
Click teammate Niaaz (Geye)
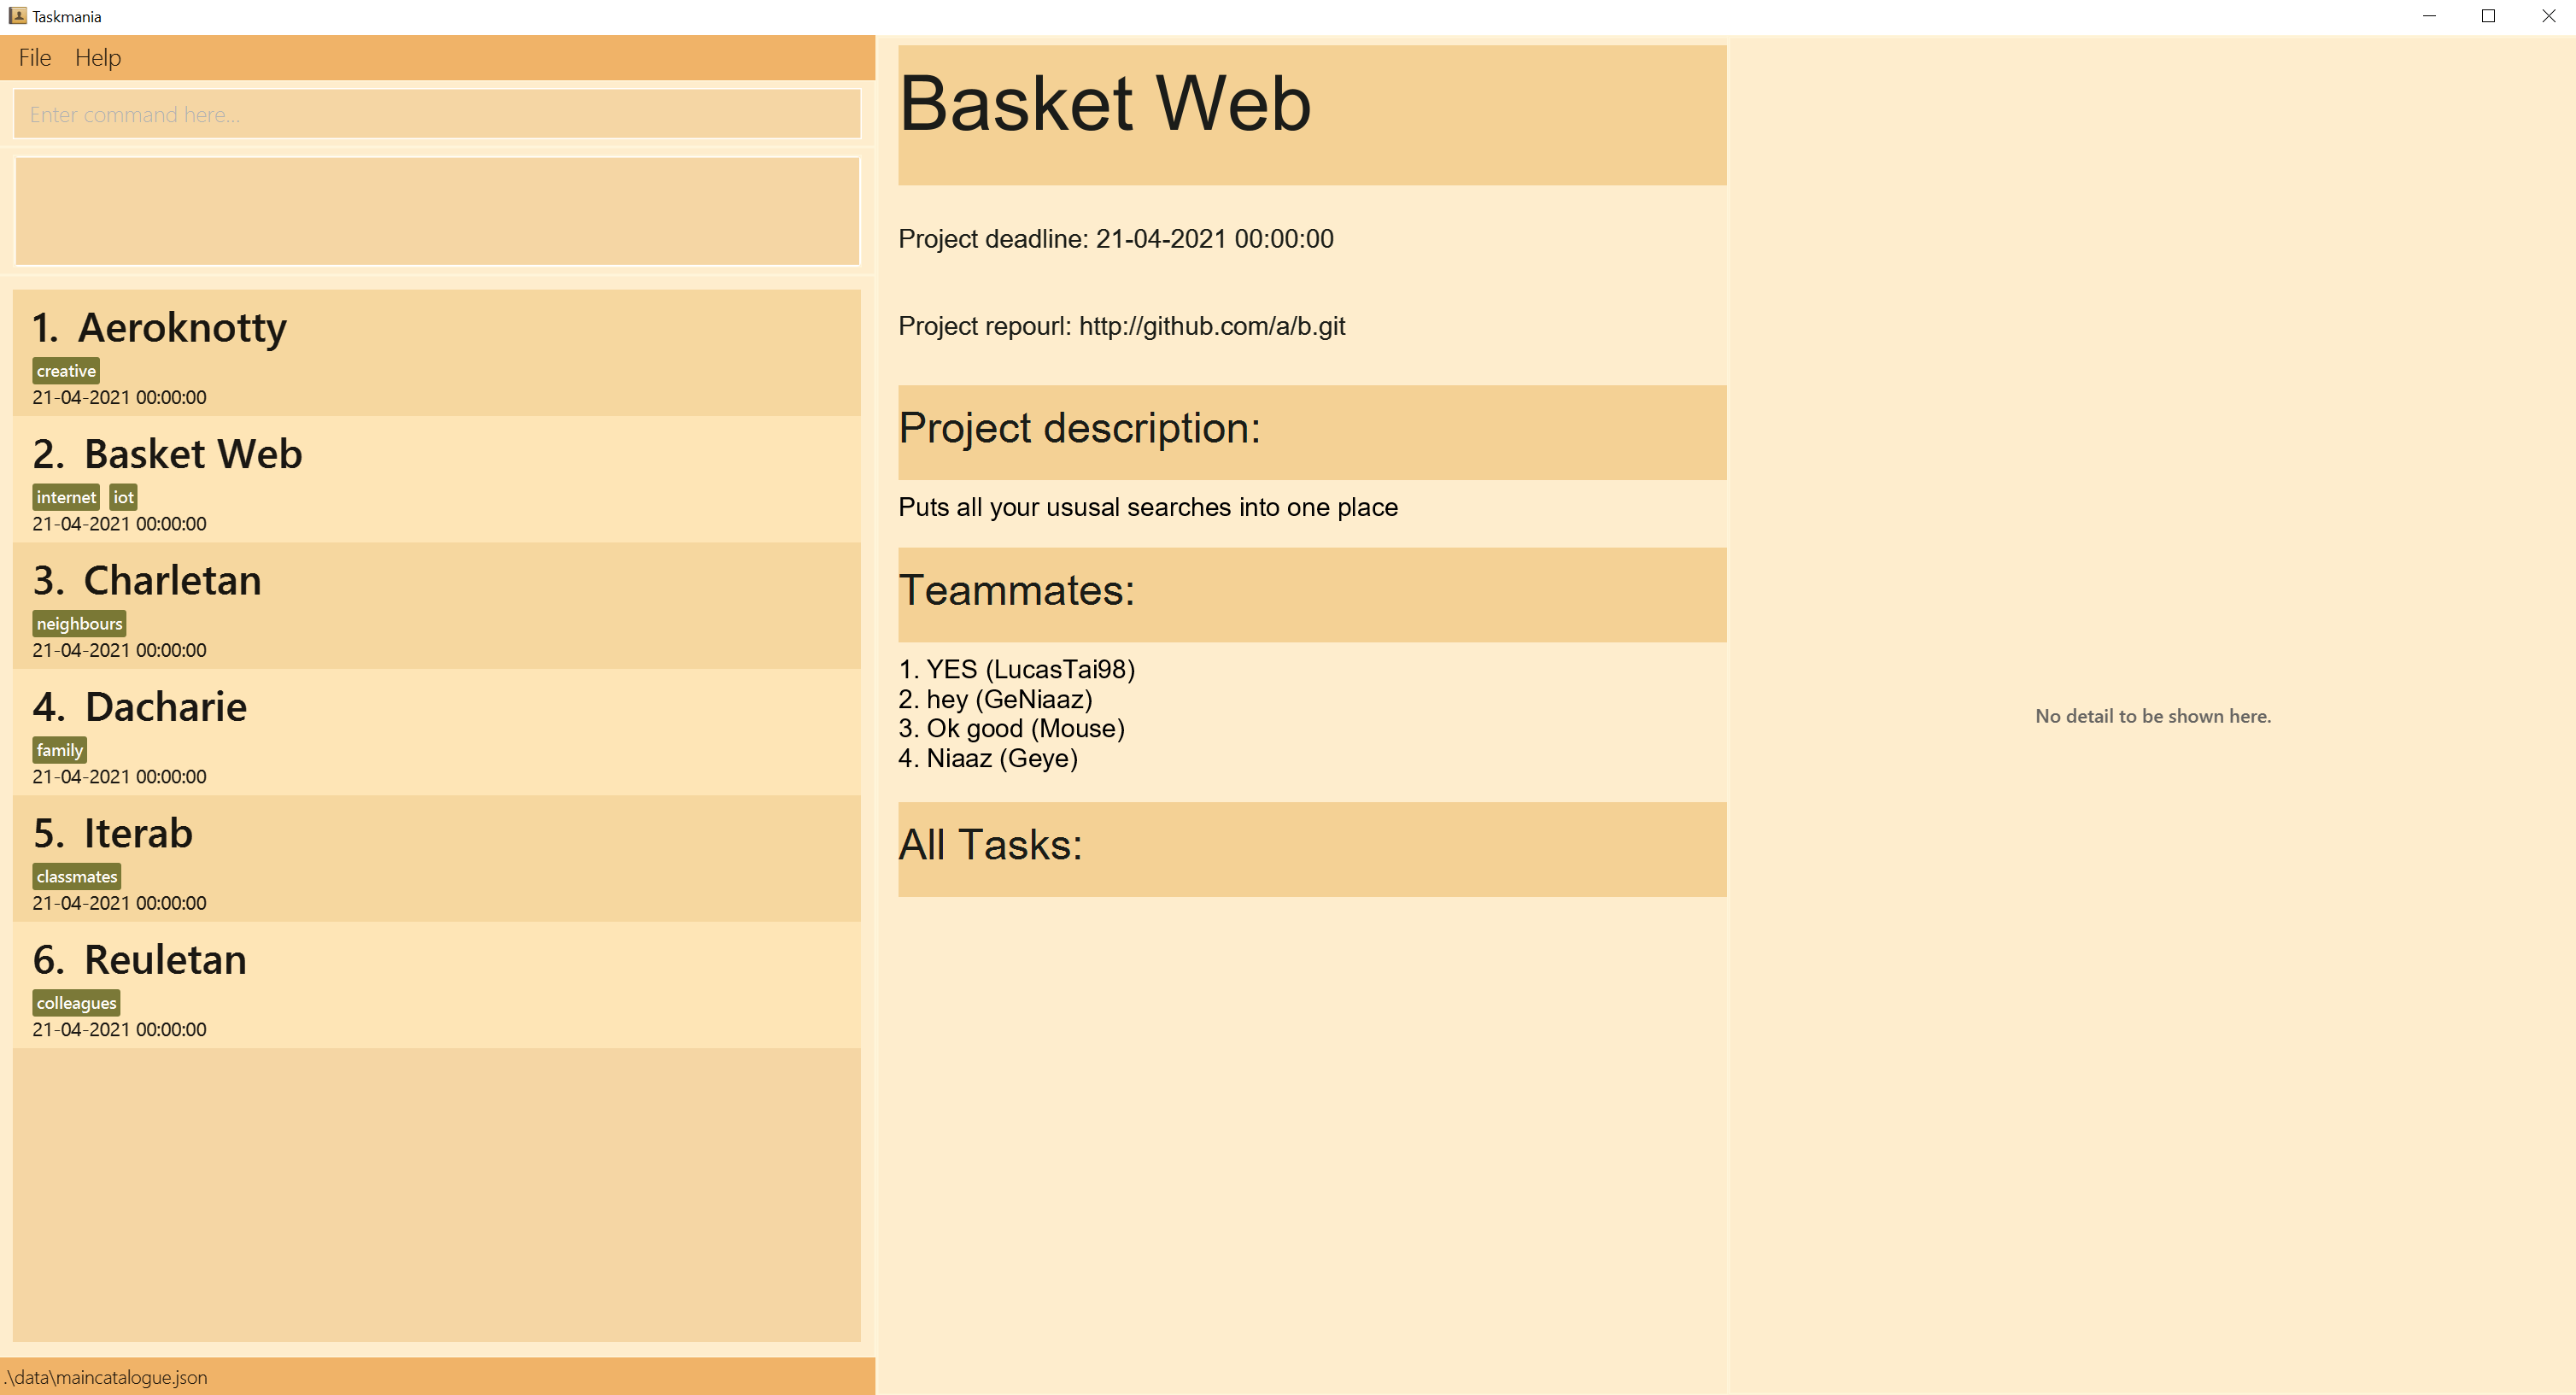click(x=988, y=758)
